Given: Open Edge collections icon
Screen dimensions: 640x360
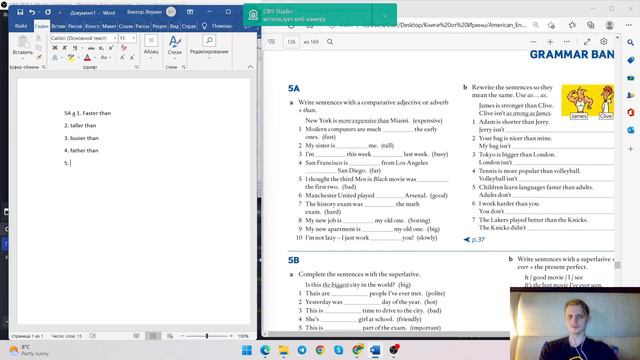Looking at the screenshot, I should (591, 25).
